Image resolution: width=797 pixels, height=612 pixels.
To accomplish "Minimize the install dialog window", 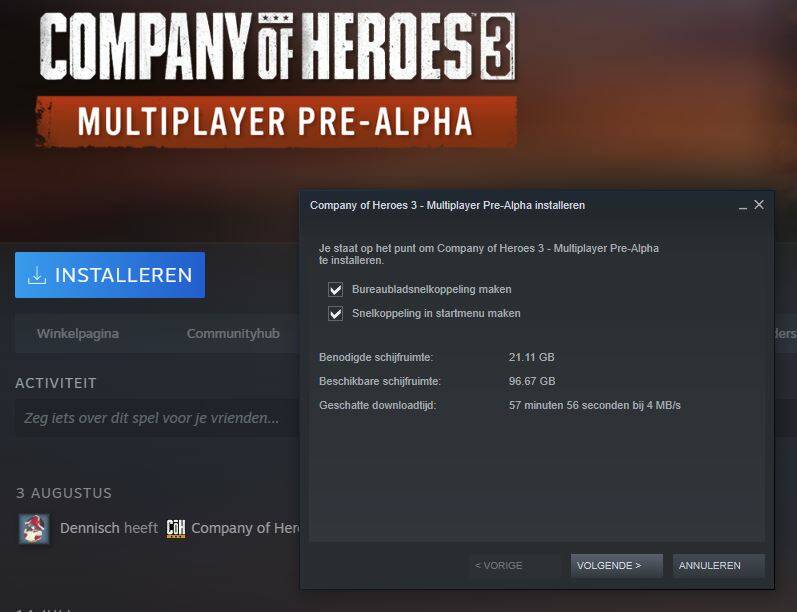I will (x=743, y=207).
